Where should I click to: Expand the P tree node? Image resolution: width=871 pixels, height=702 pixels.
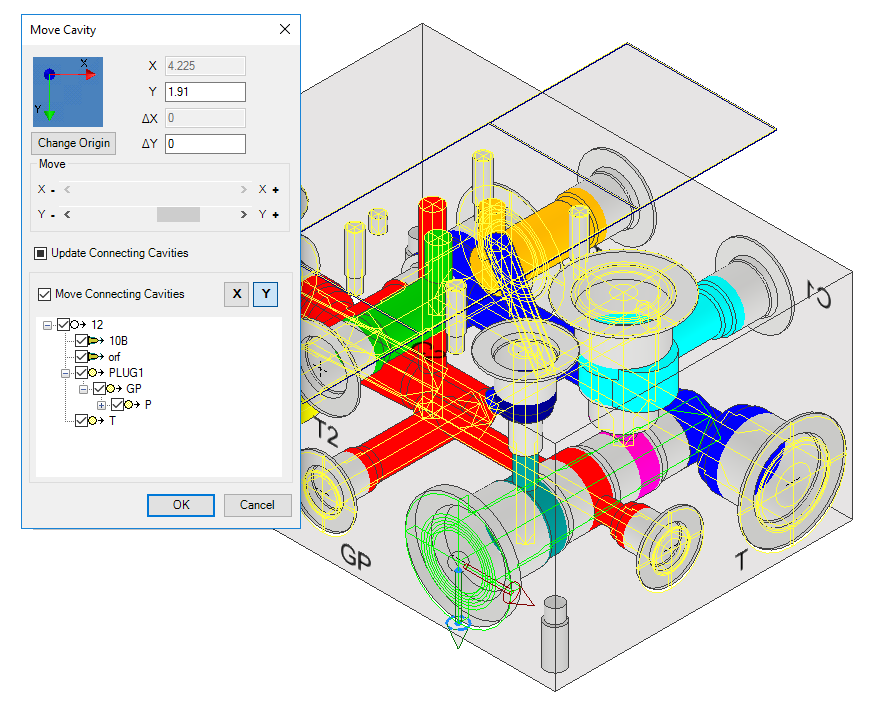102,405
